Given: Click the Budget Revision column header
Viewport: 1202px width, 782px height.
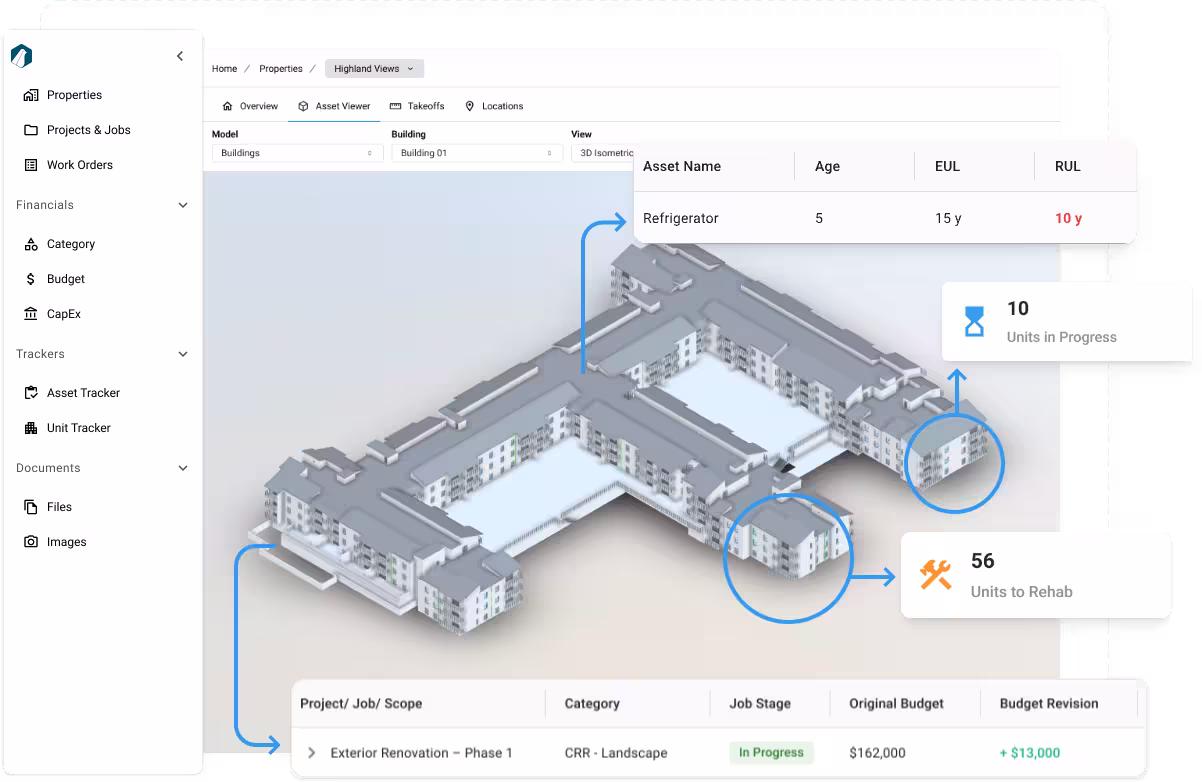Looking at the screenshot, I should pyautogui.click(x=1049, y=704).
